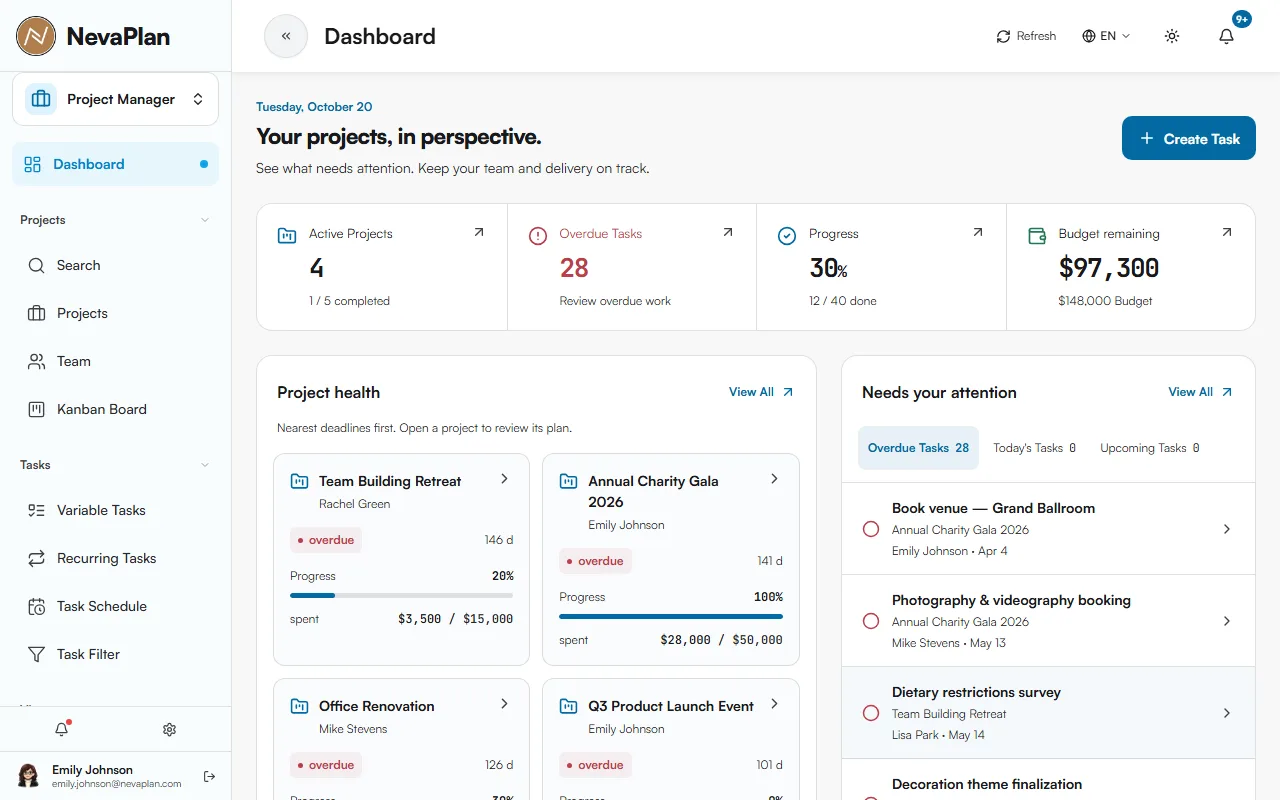Viewport: 1280px width, 800px height.
Task: Open settings gear in sidebar footer
Action: click(x=169, y=730)
